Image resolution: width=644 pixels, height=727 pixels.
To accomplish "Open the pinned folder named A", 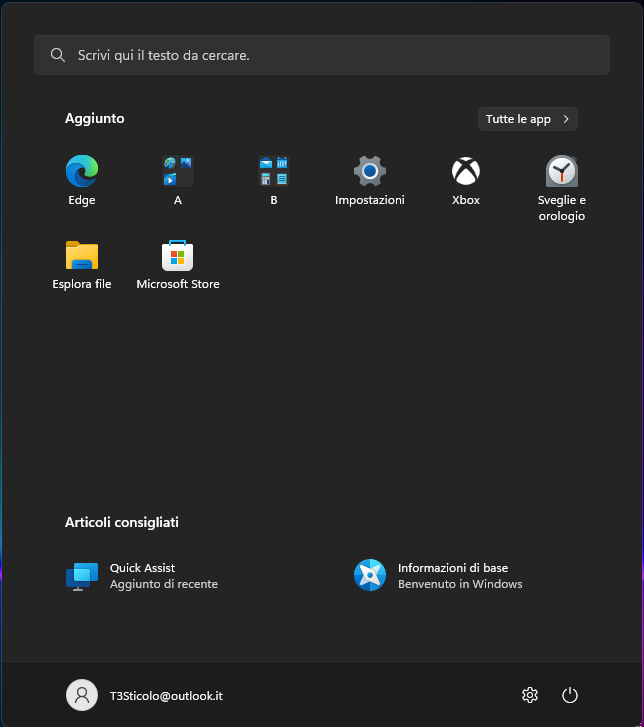I will click(178, 180).
